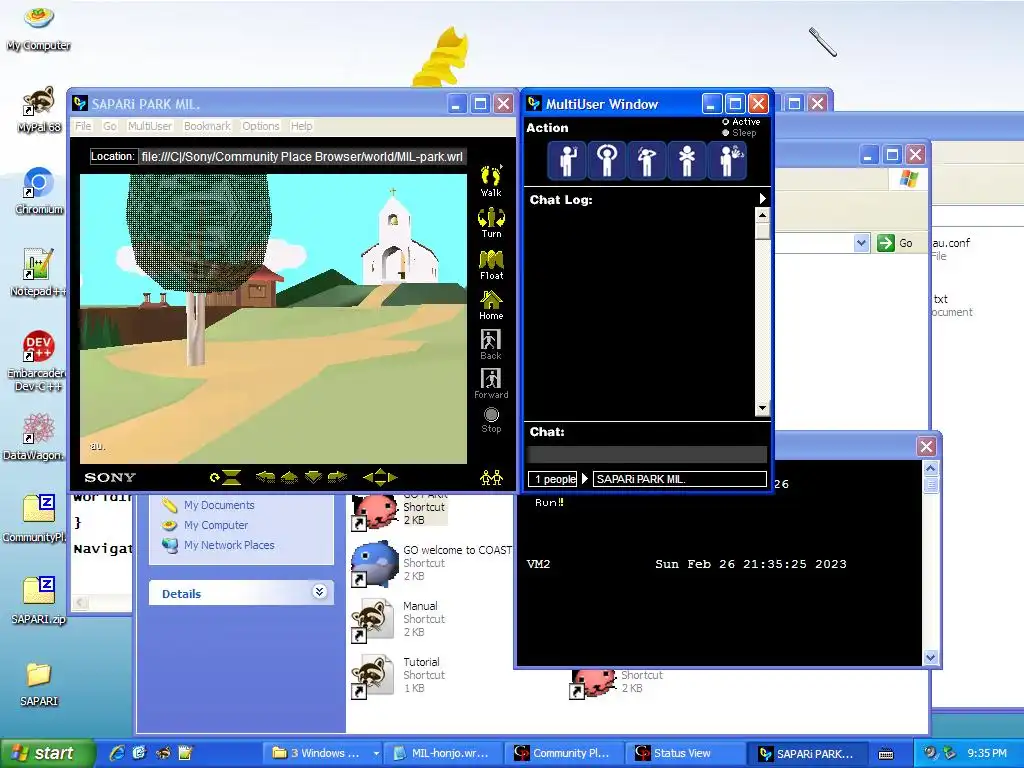Click the move-forward up arrow icon
The image size is (1024, 768).
click(289, 477)
